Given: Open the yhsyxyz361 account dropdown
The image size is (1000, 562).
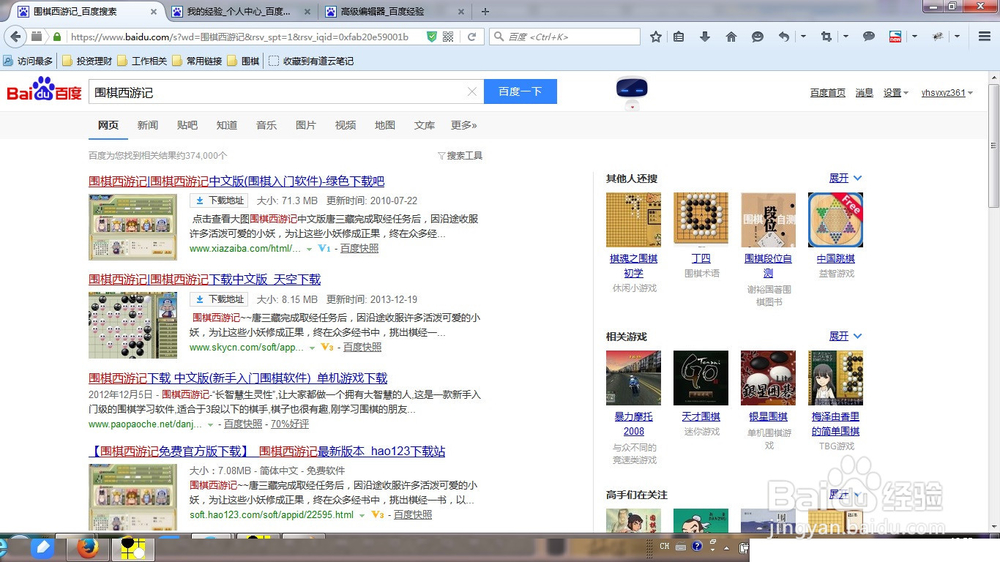Looking at the screenshot, I should click(x=947, y=92).
